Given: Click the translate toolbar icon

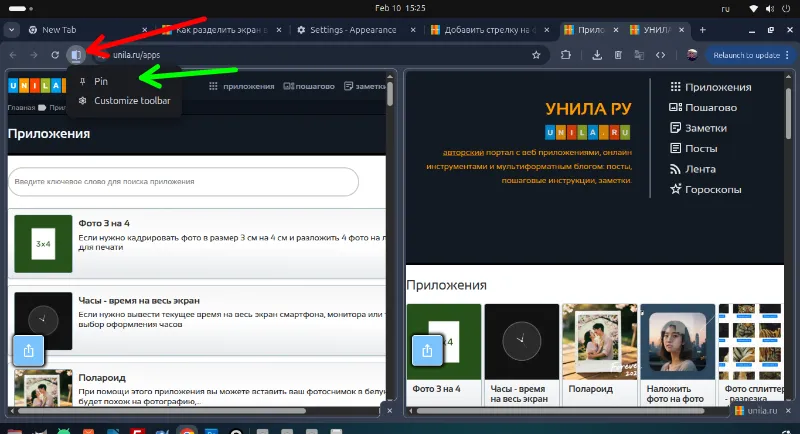Looking at the screenshot, I should [639, 55].
